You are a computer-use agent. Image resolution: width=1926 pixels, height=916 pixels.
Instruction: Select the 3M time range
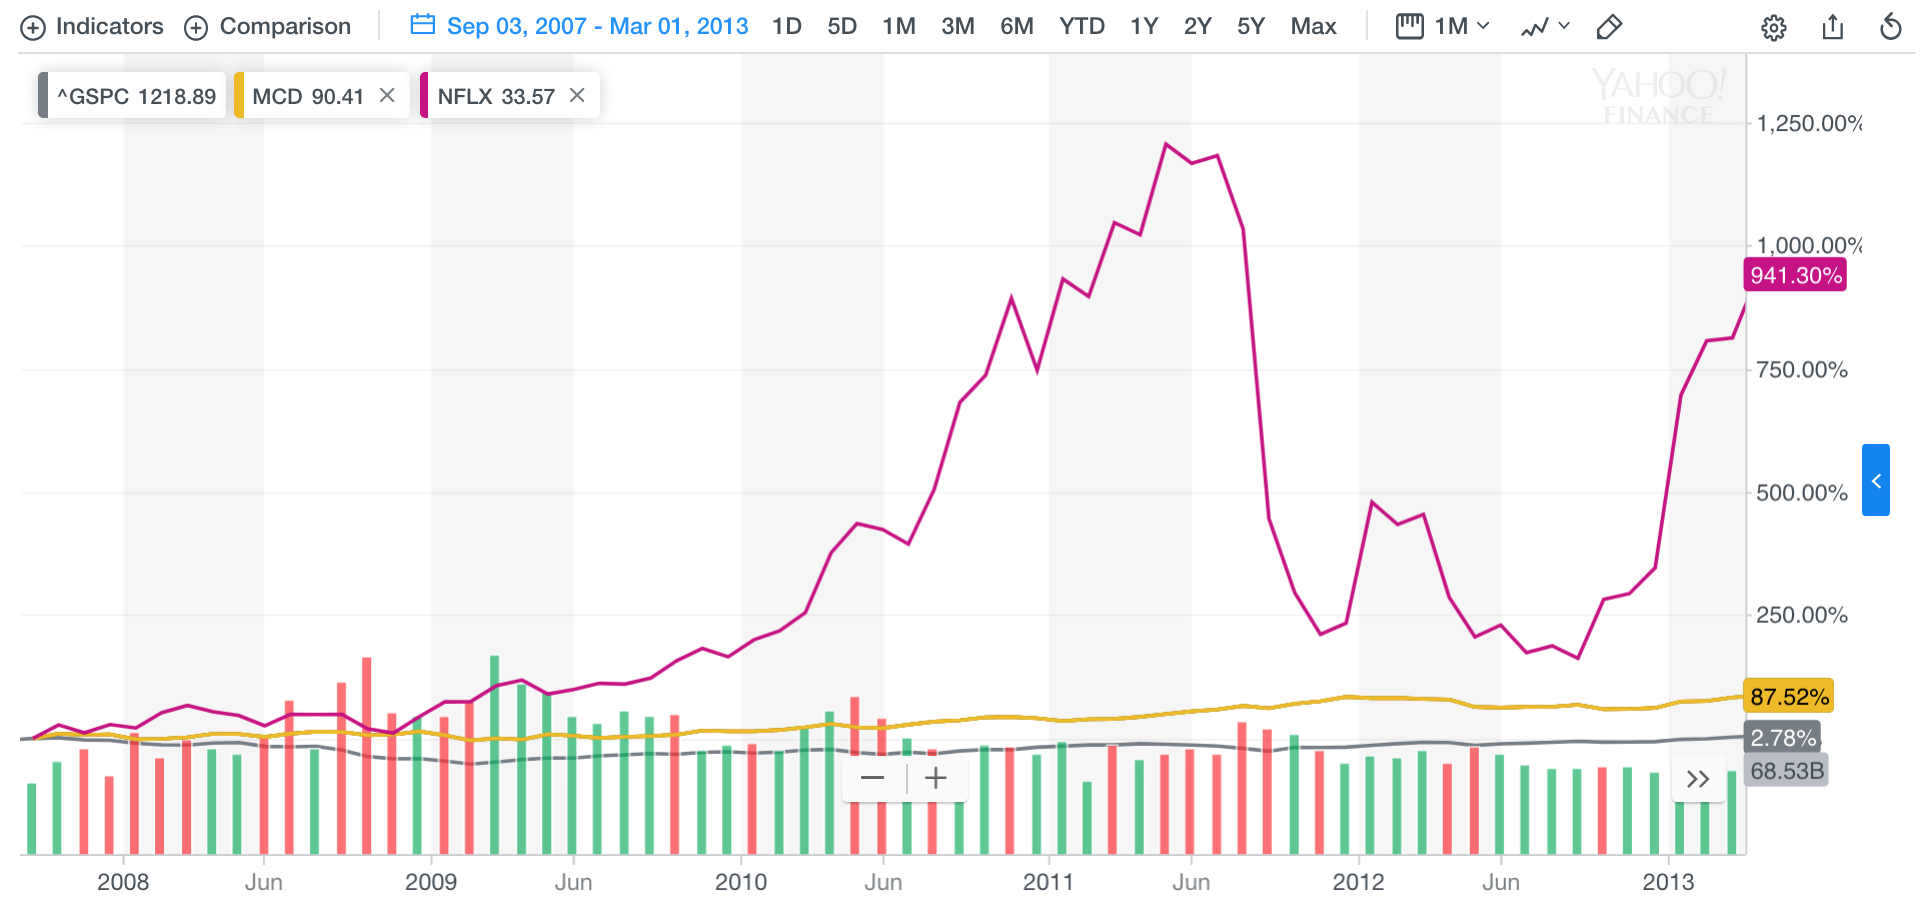click(958, 26)
